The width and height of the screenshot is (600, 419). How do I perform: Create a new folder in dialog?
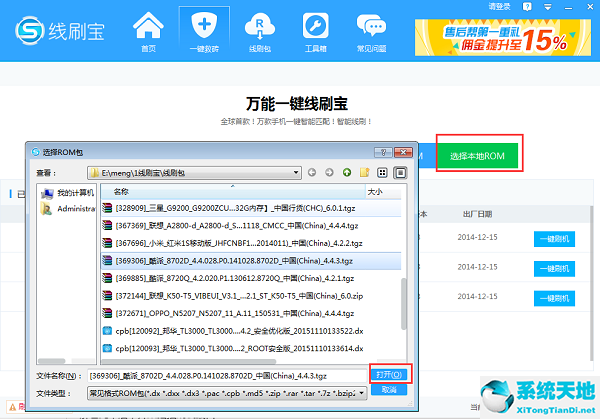click(364, 173)
